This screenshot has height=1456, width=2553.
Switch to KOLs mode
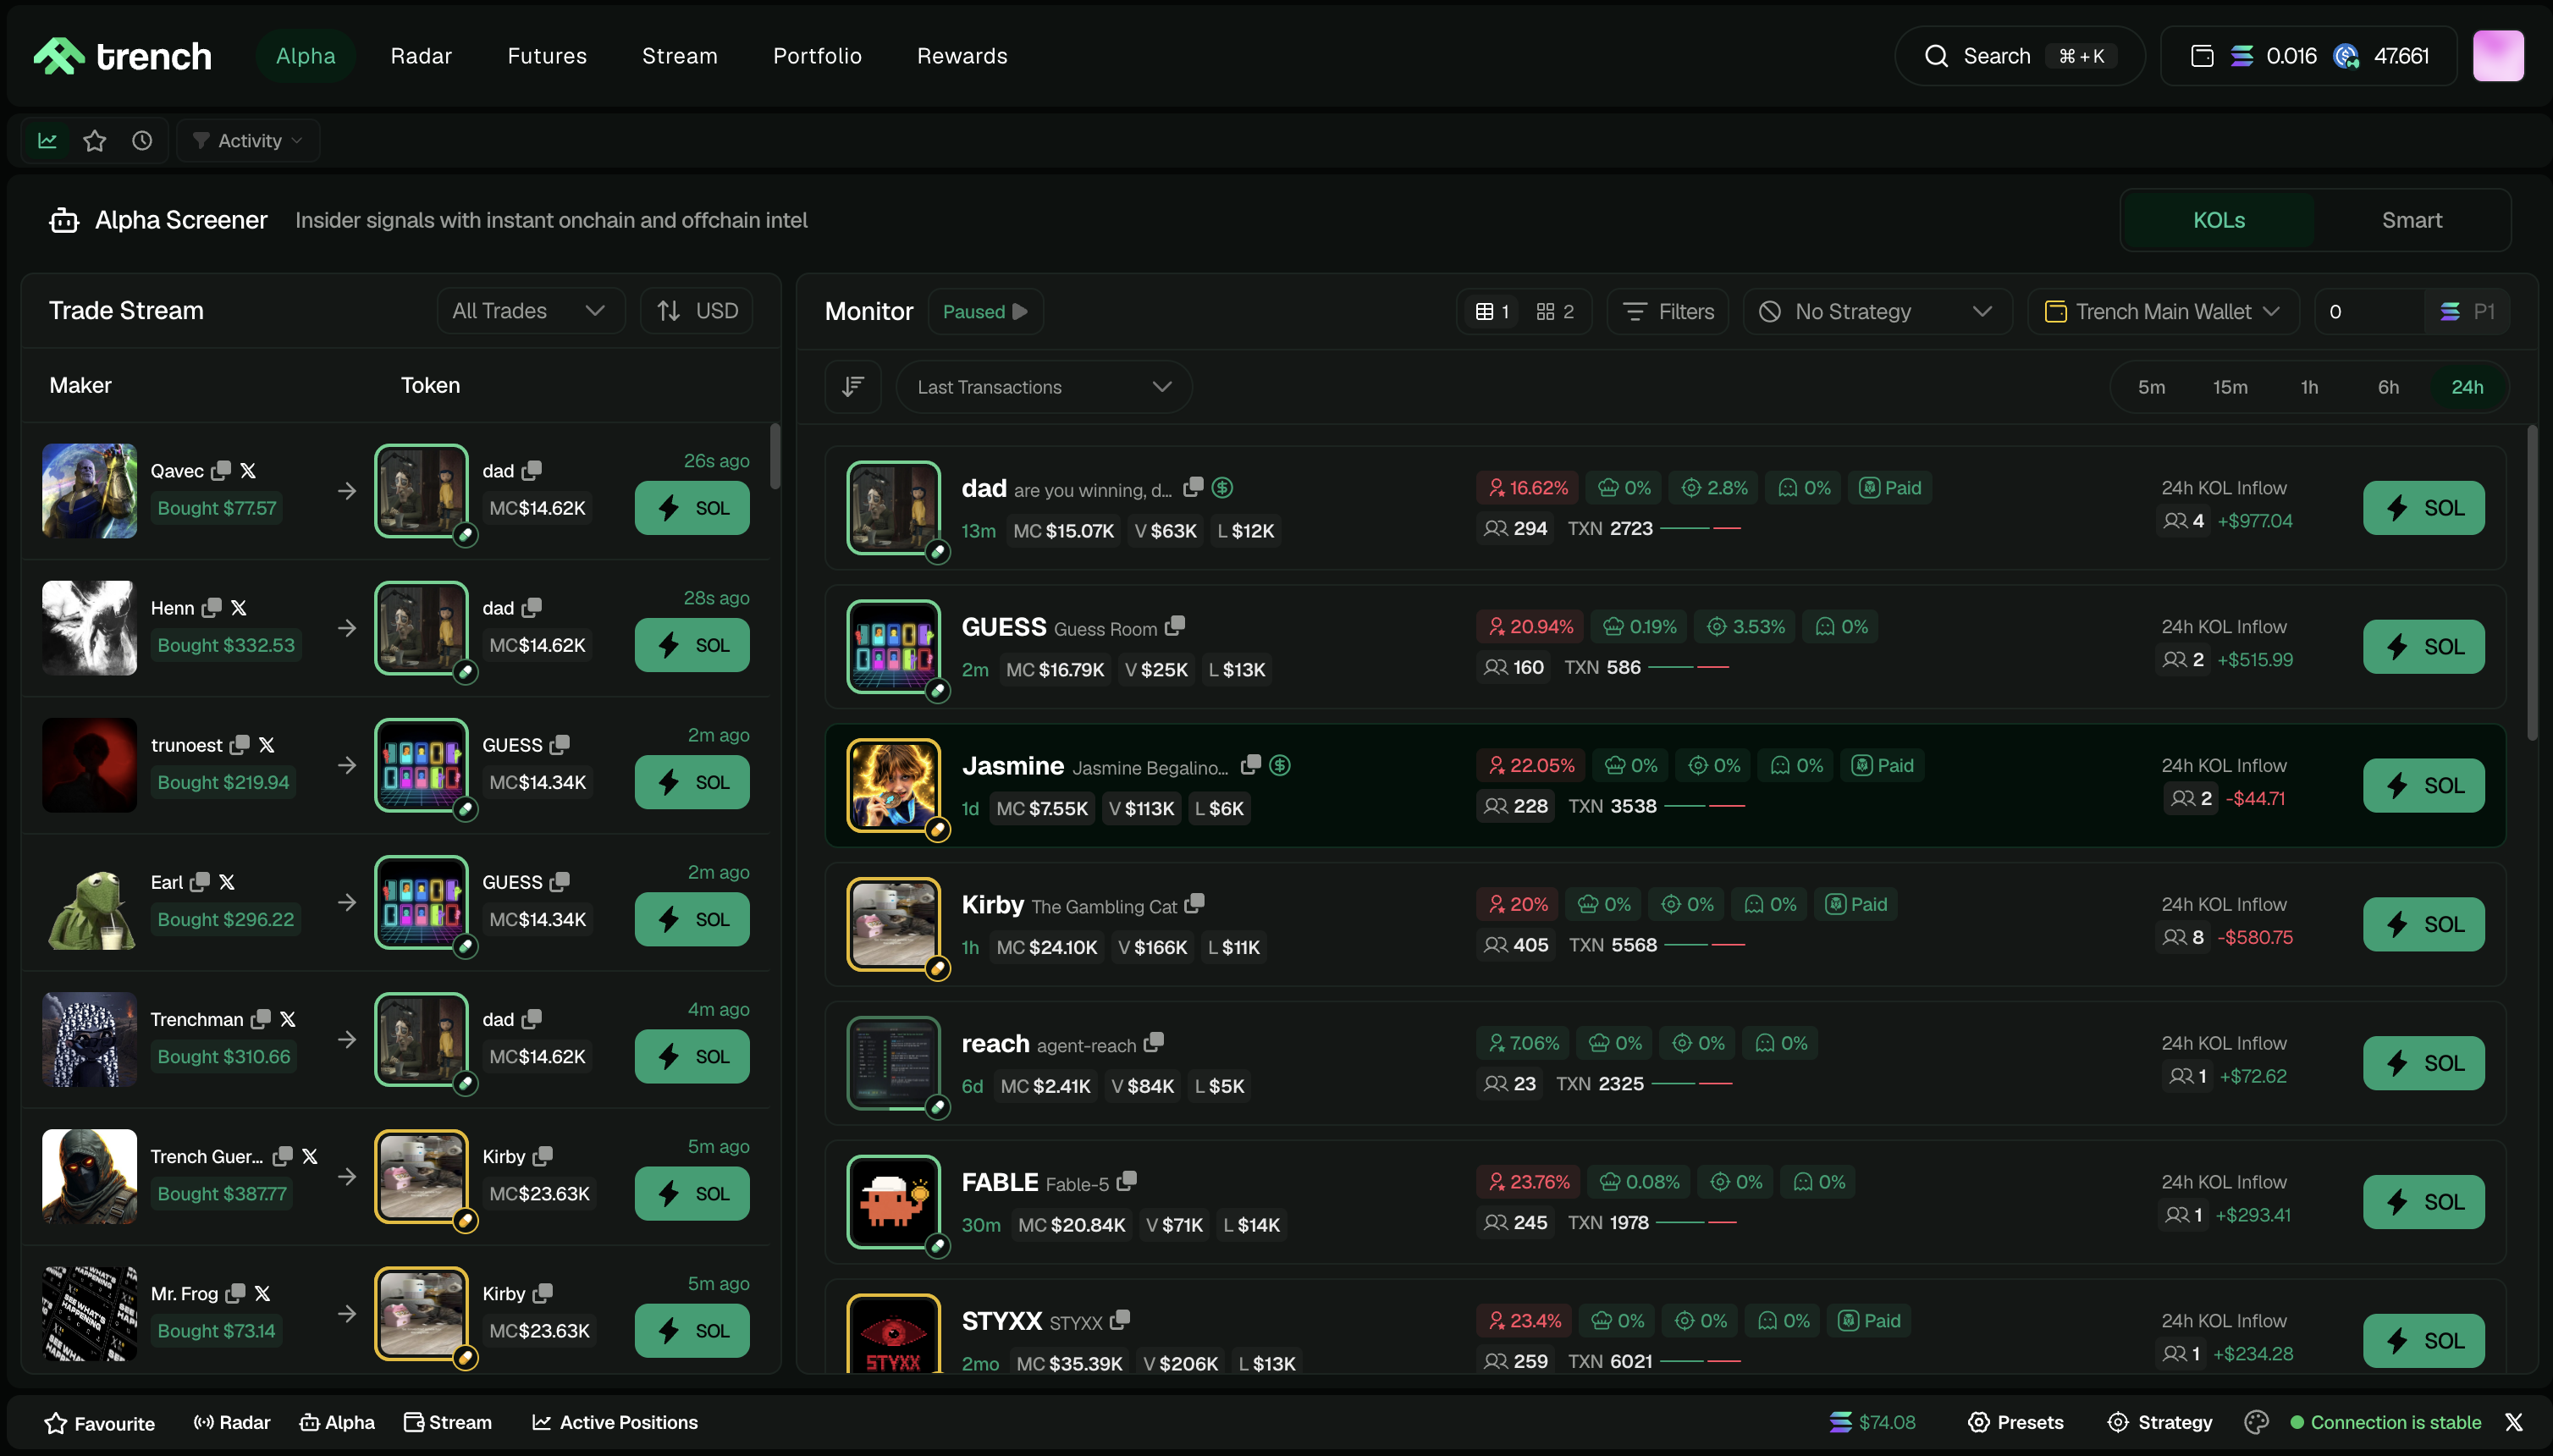[2218, 220]
